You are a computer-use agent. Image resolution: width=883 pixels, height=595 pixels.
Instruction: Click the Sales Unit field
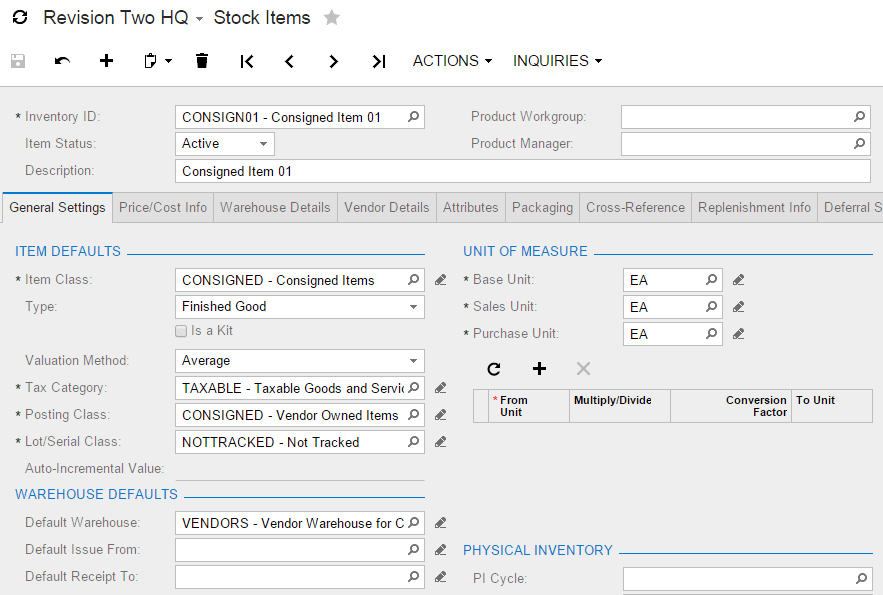pyautogui.click(x=672, y=307)
